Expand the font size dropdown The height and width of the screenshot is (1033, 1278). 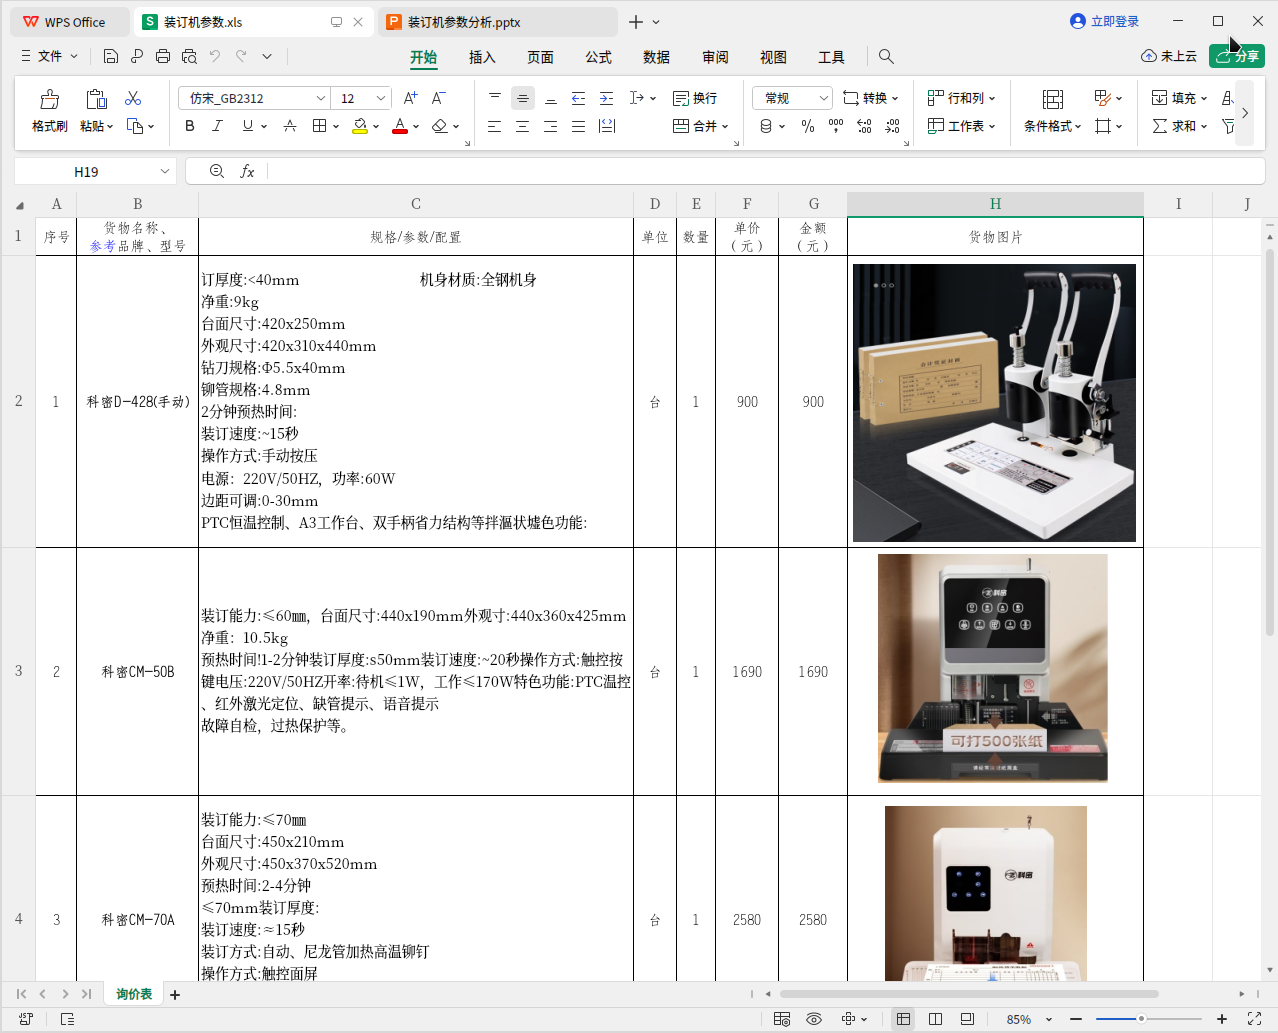[381, 98]
